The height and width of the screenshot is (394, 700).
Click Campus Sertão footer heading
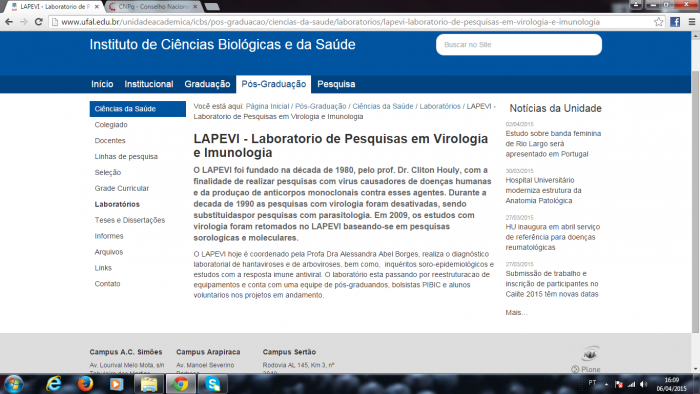click(x=289, y=352)
